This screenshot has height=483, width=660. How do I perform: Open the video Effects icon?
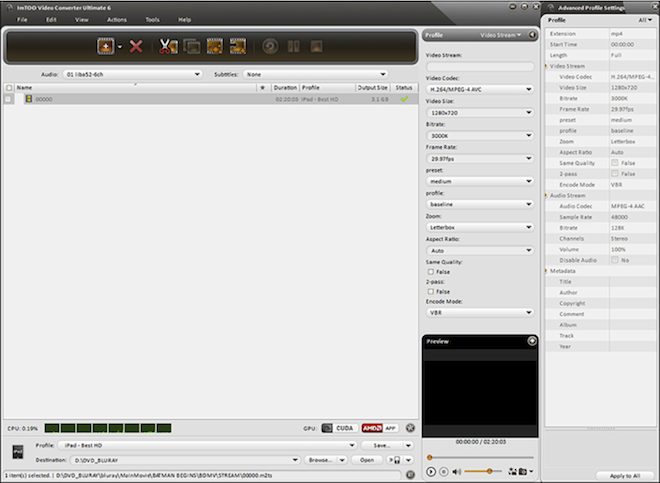[215, 46]
